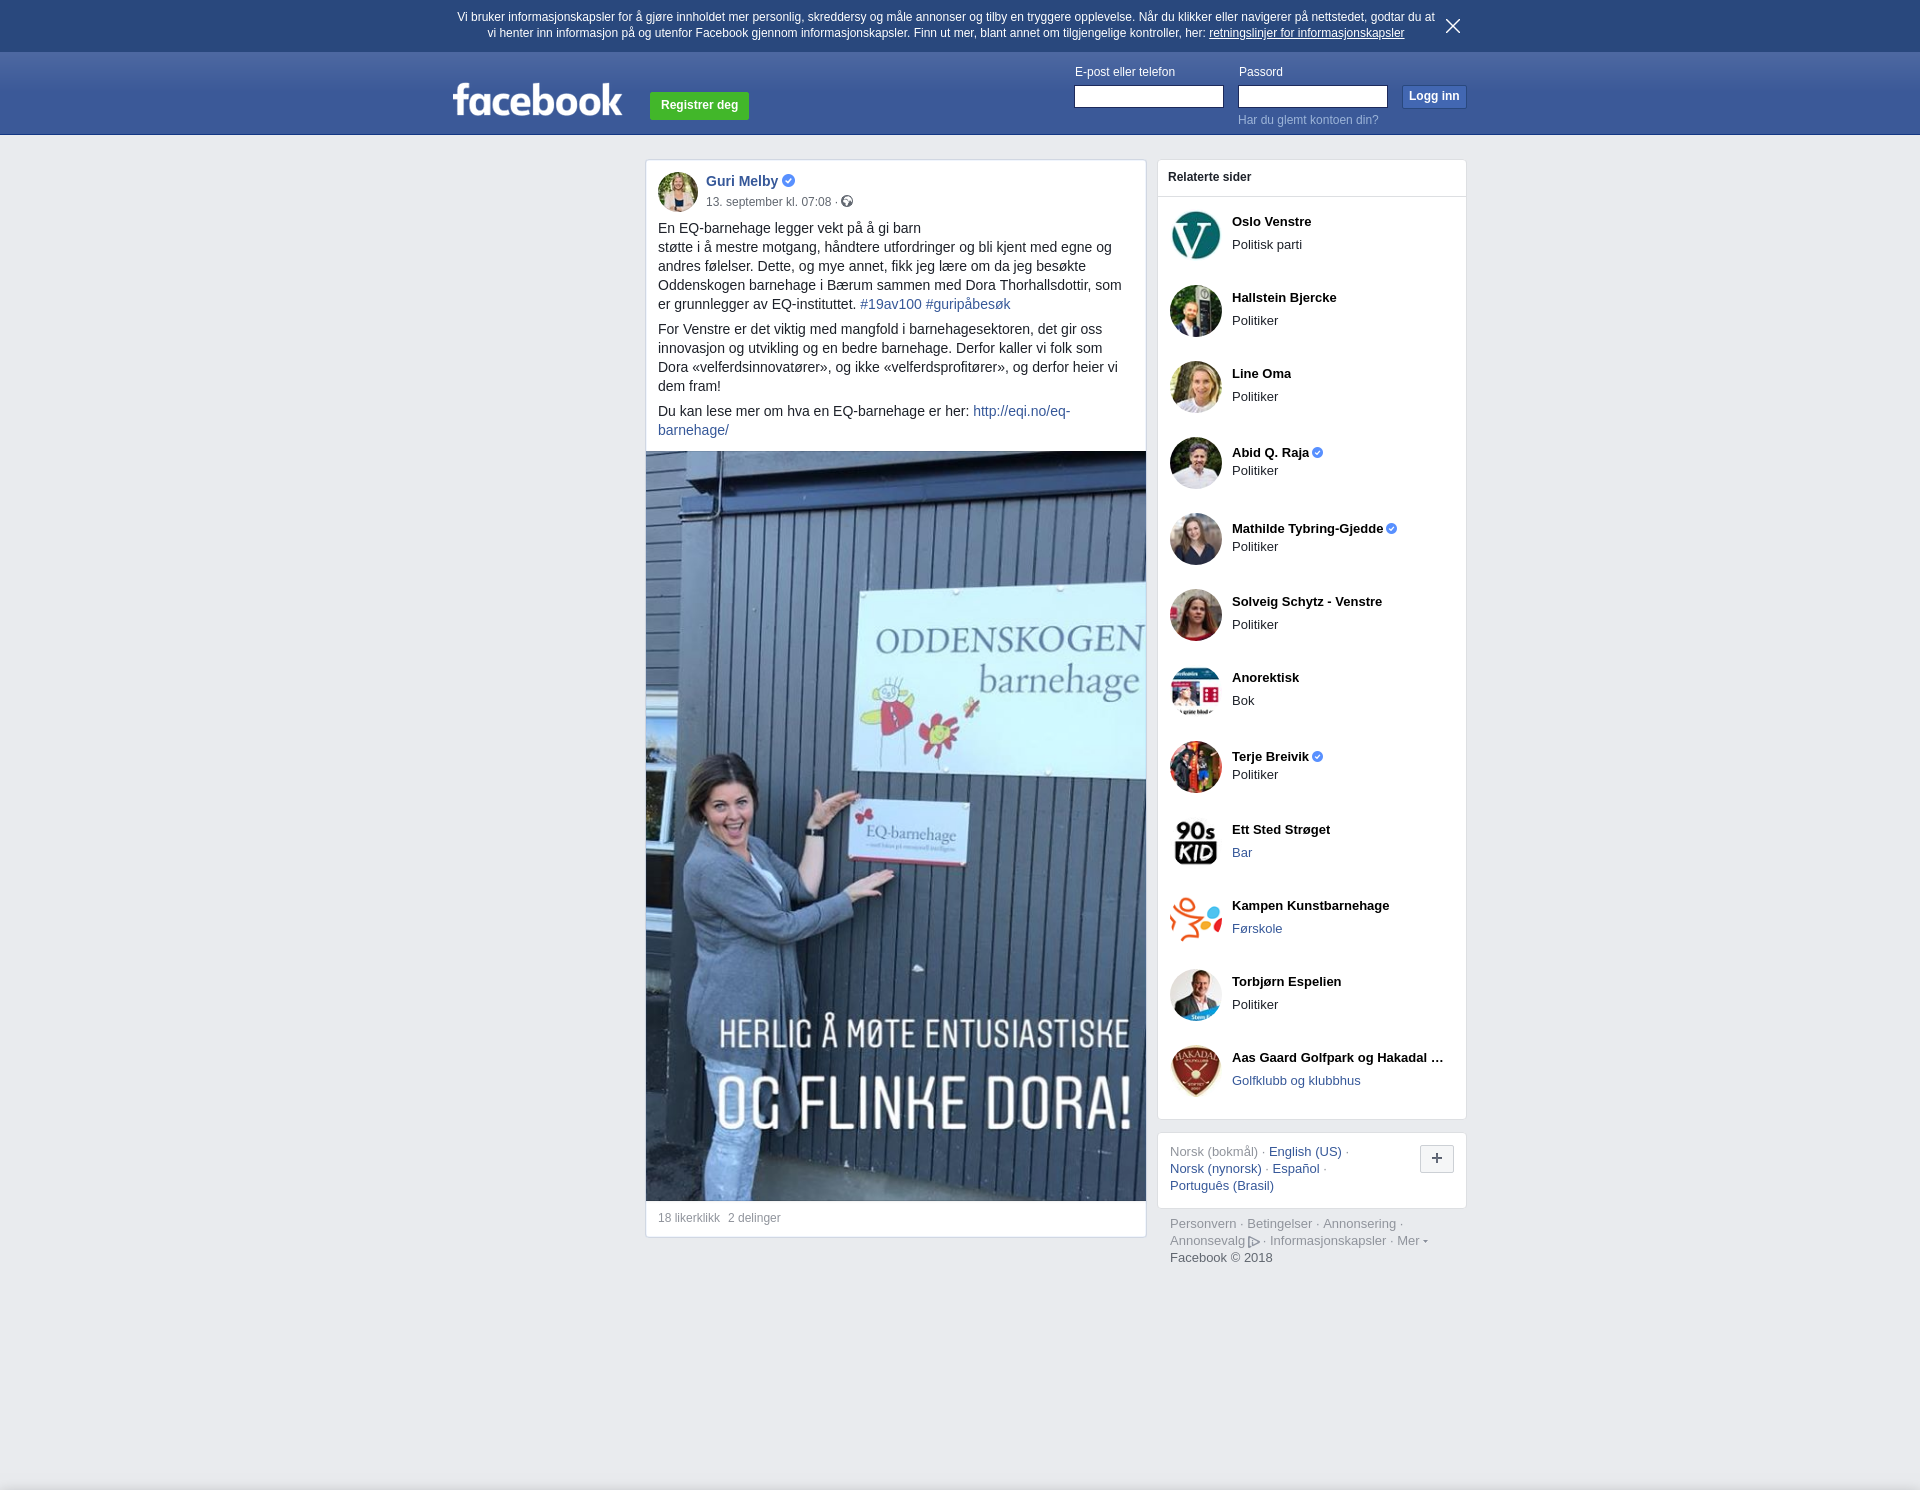Close the cookie notice banner

[x=1452, y=26]
